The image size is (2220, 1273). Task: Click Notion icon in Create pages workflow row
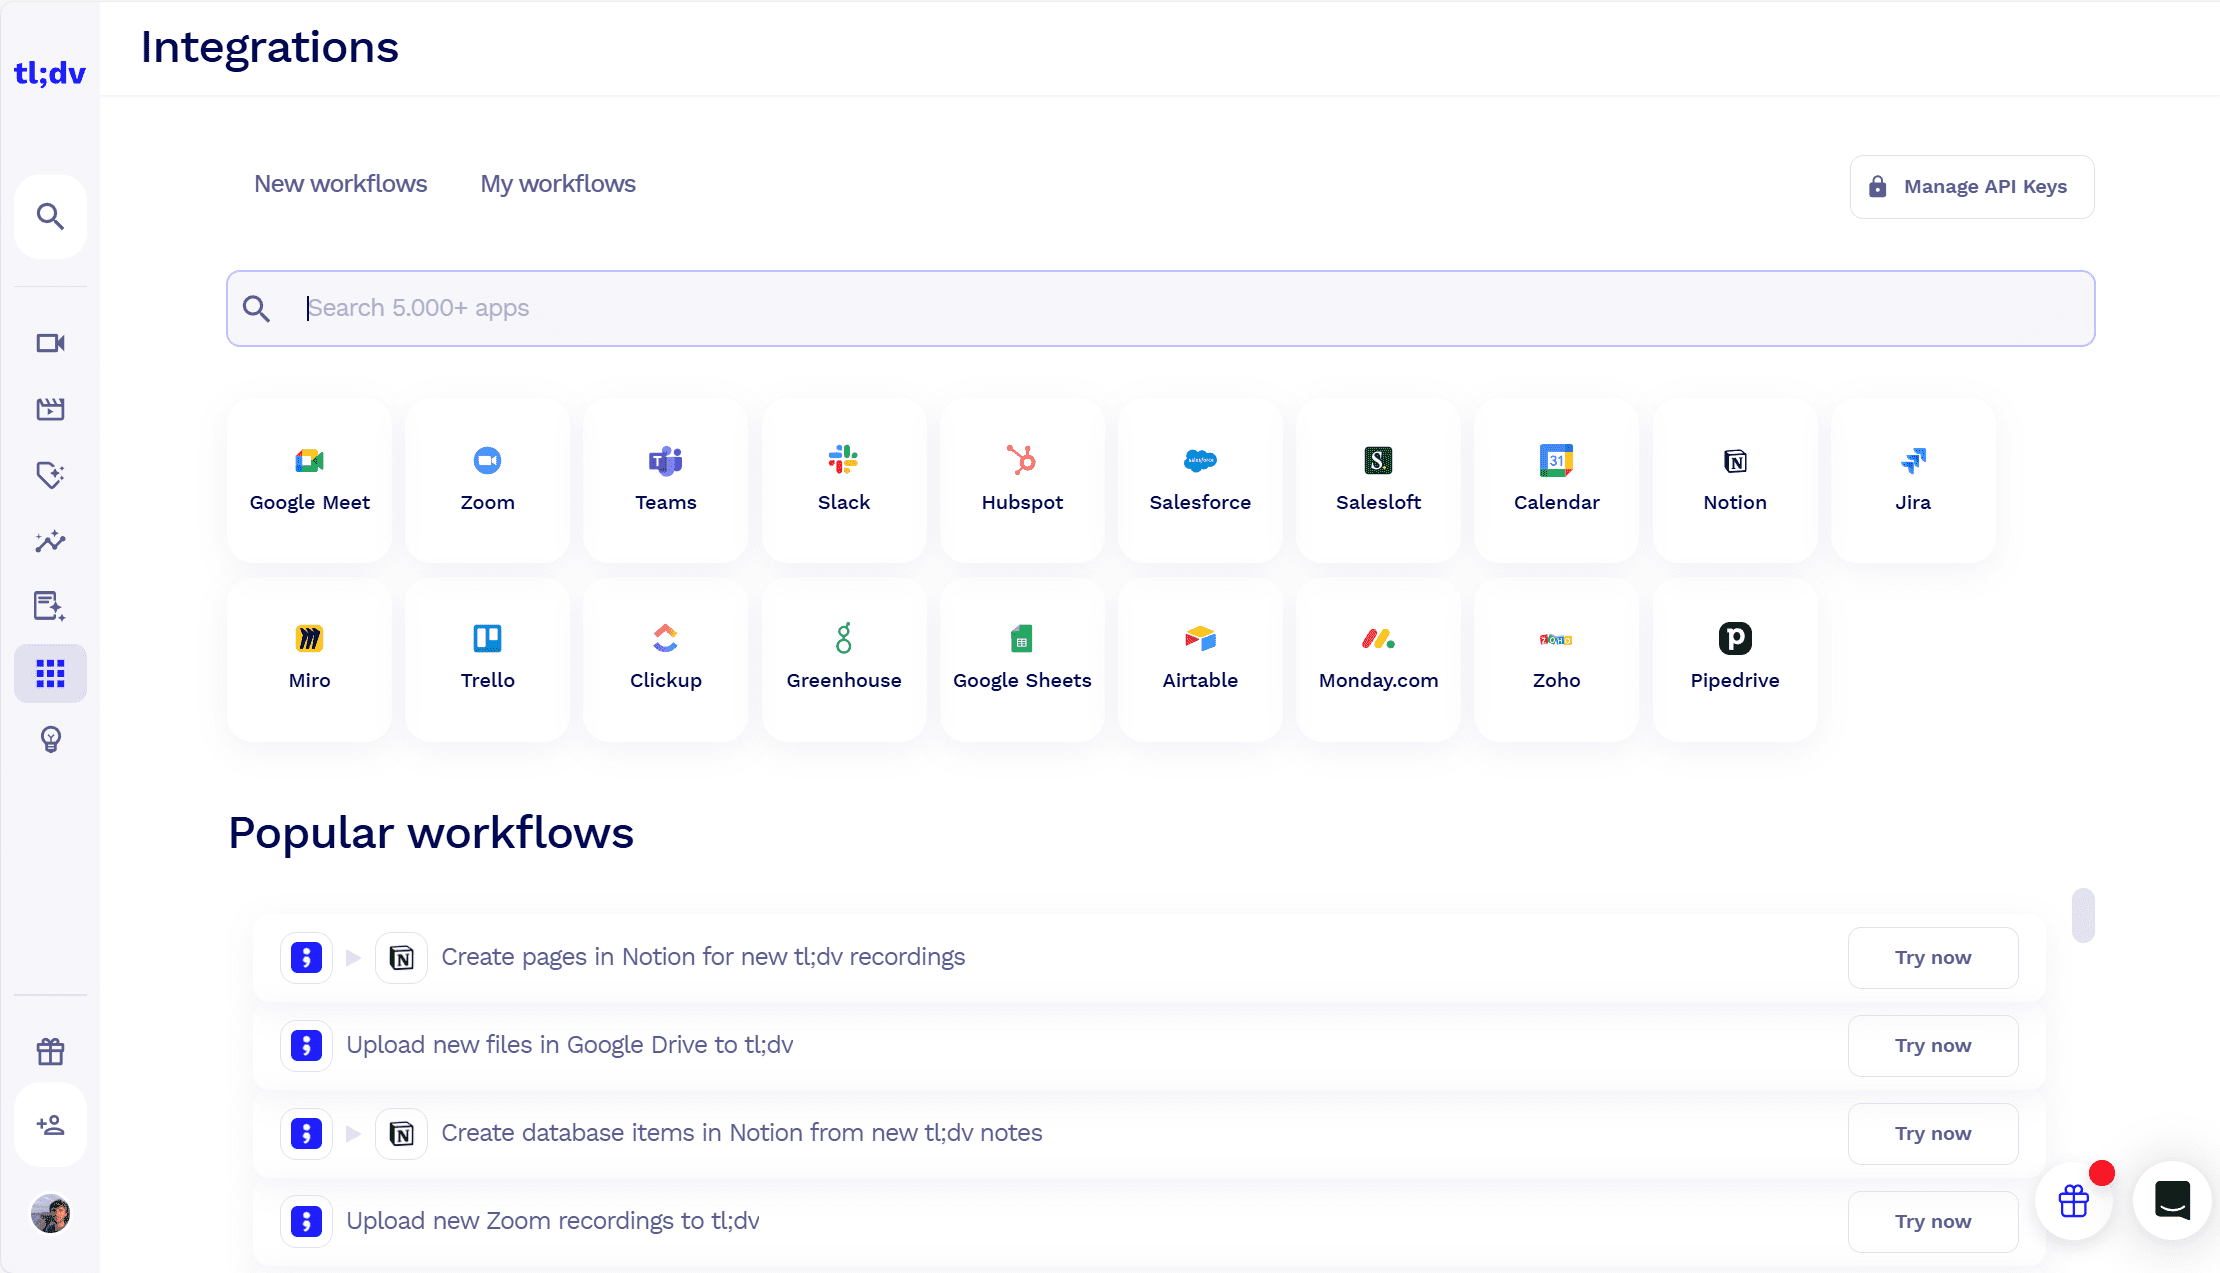point(401,958)
